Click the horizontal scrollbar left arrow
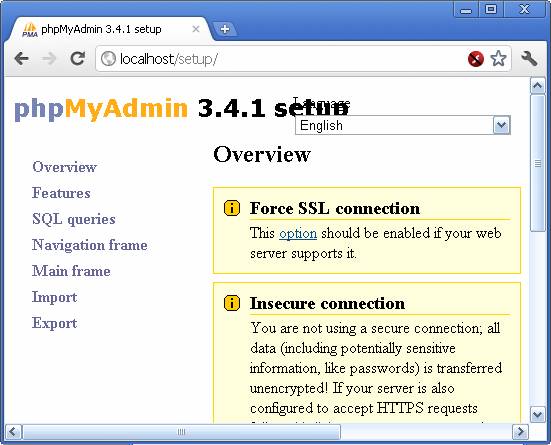This screenshot has width=551, height=445. pos(14,431)
